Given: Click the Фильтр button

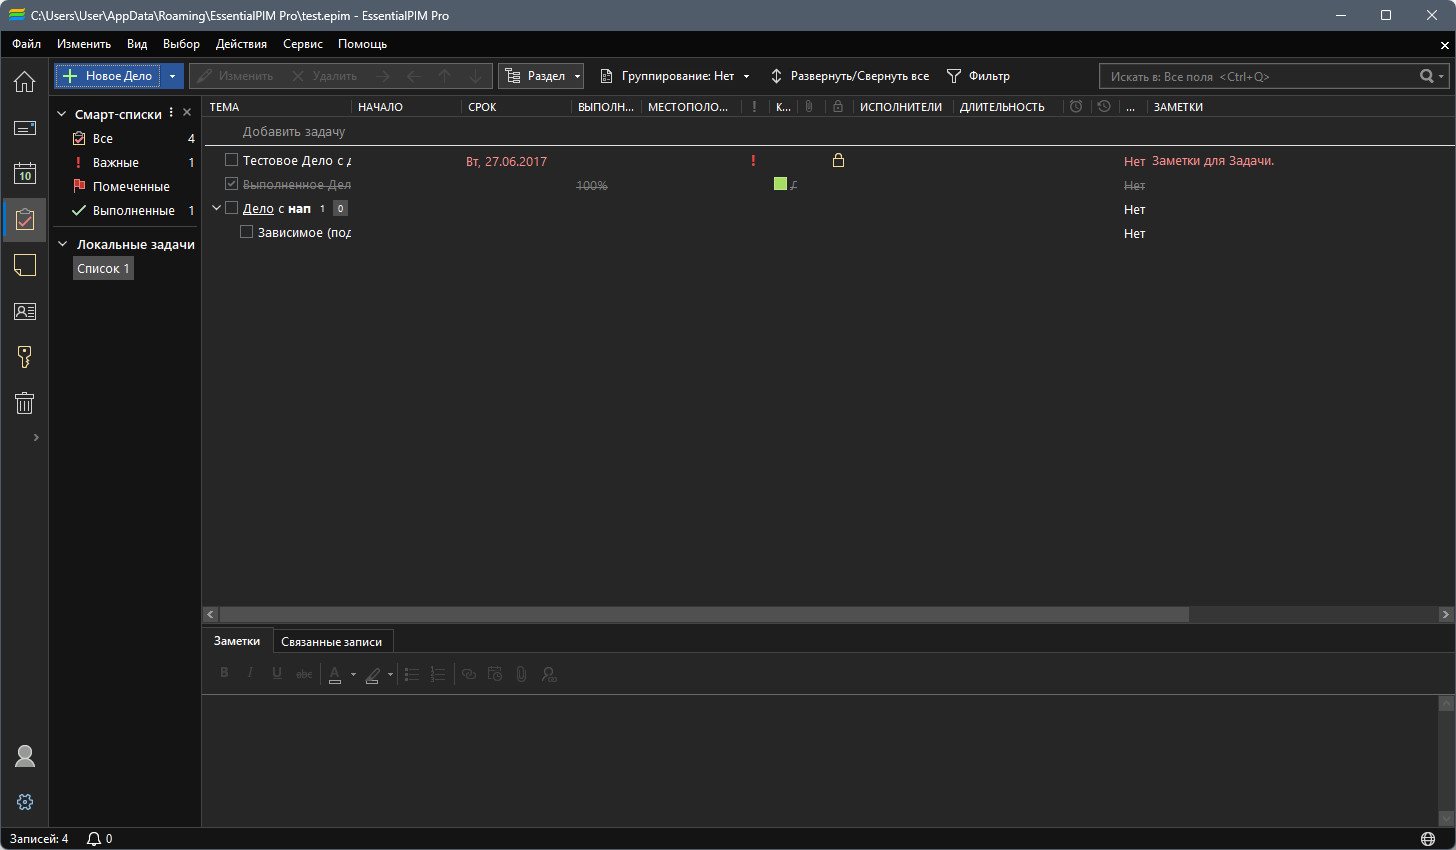Looking at the screenshot, I should 978,76.
